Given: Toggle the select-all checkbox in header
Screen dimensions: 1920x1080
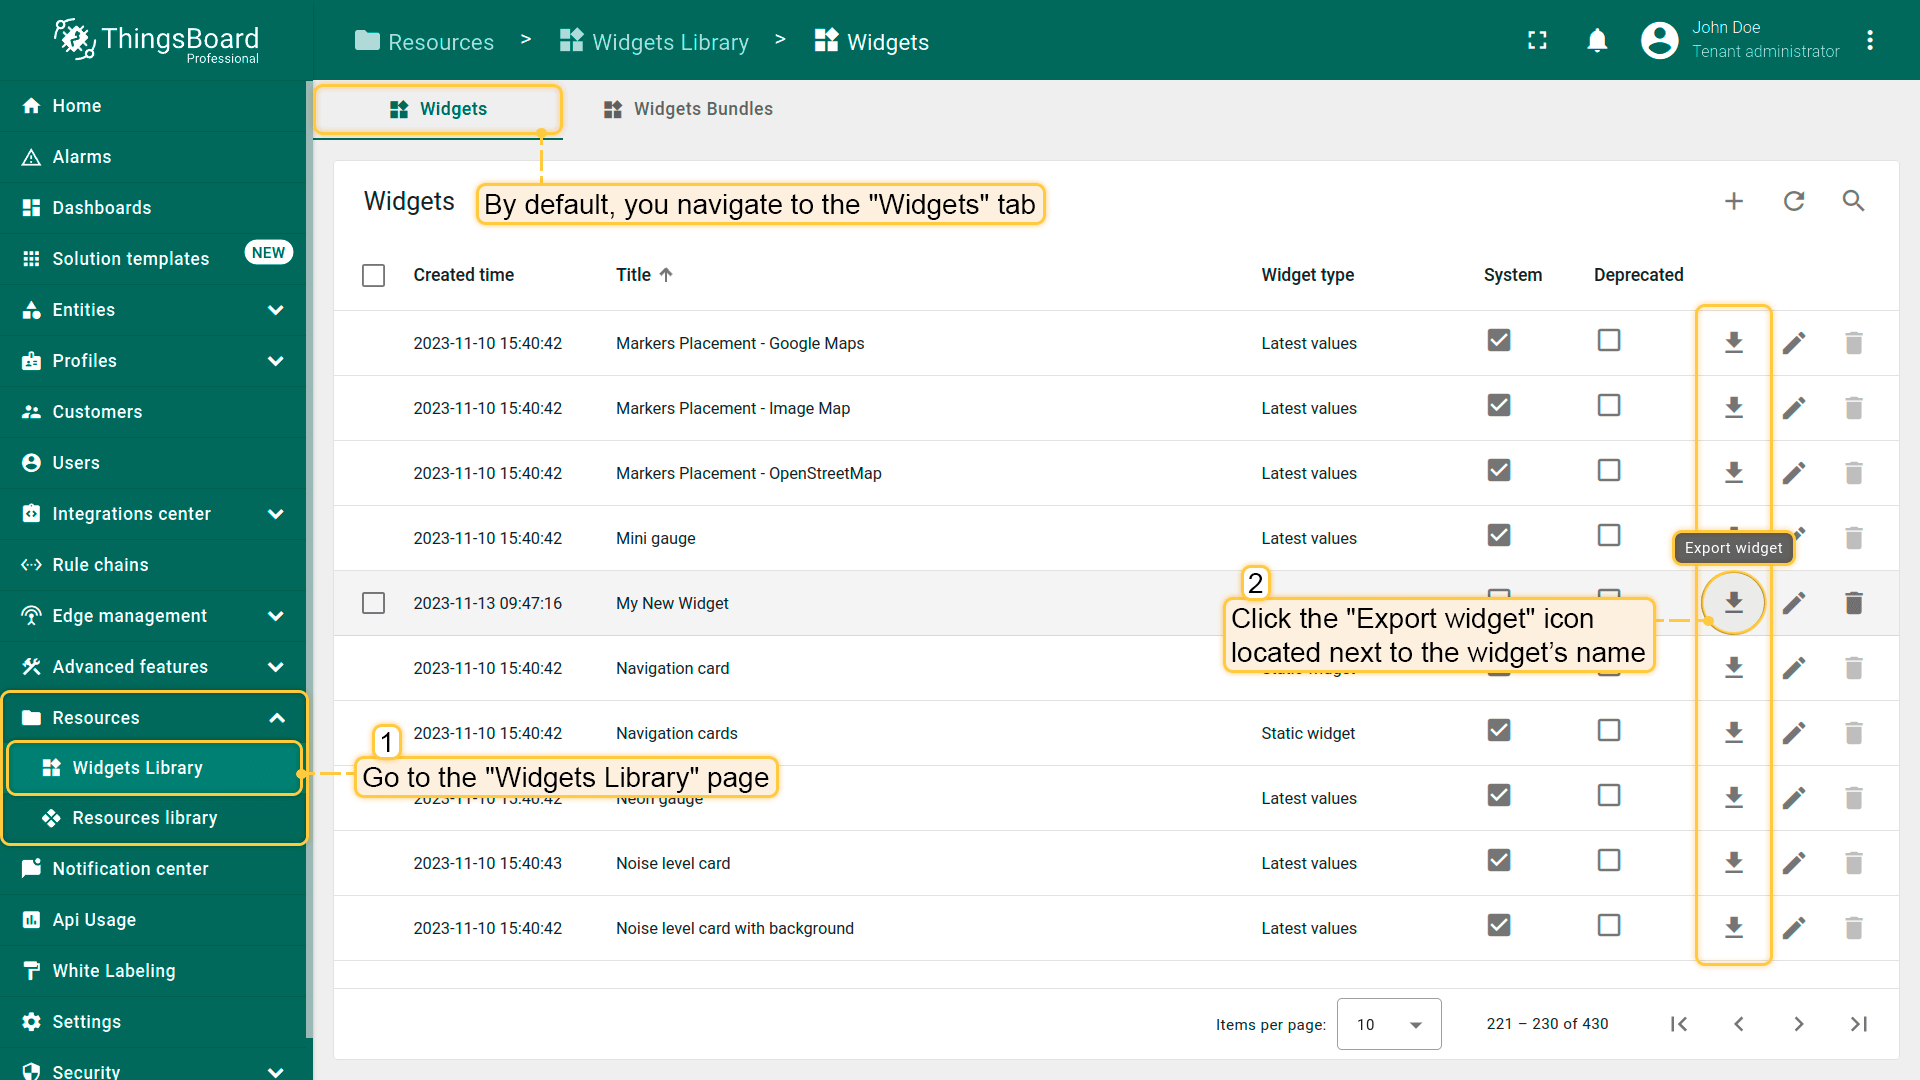Looking at the screenshot, I should 373,275.
